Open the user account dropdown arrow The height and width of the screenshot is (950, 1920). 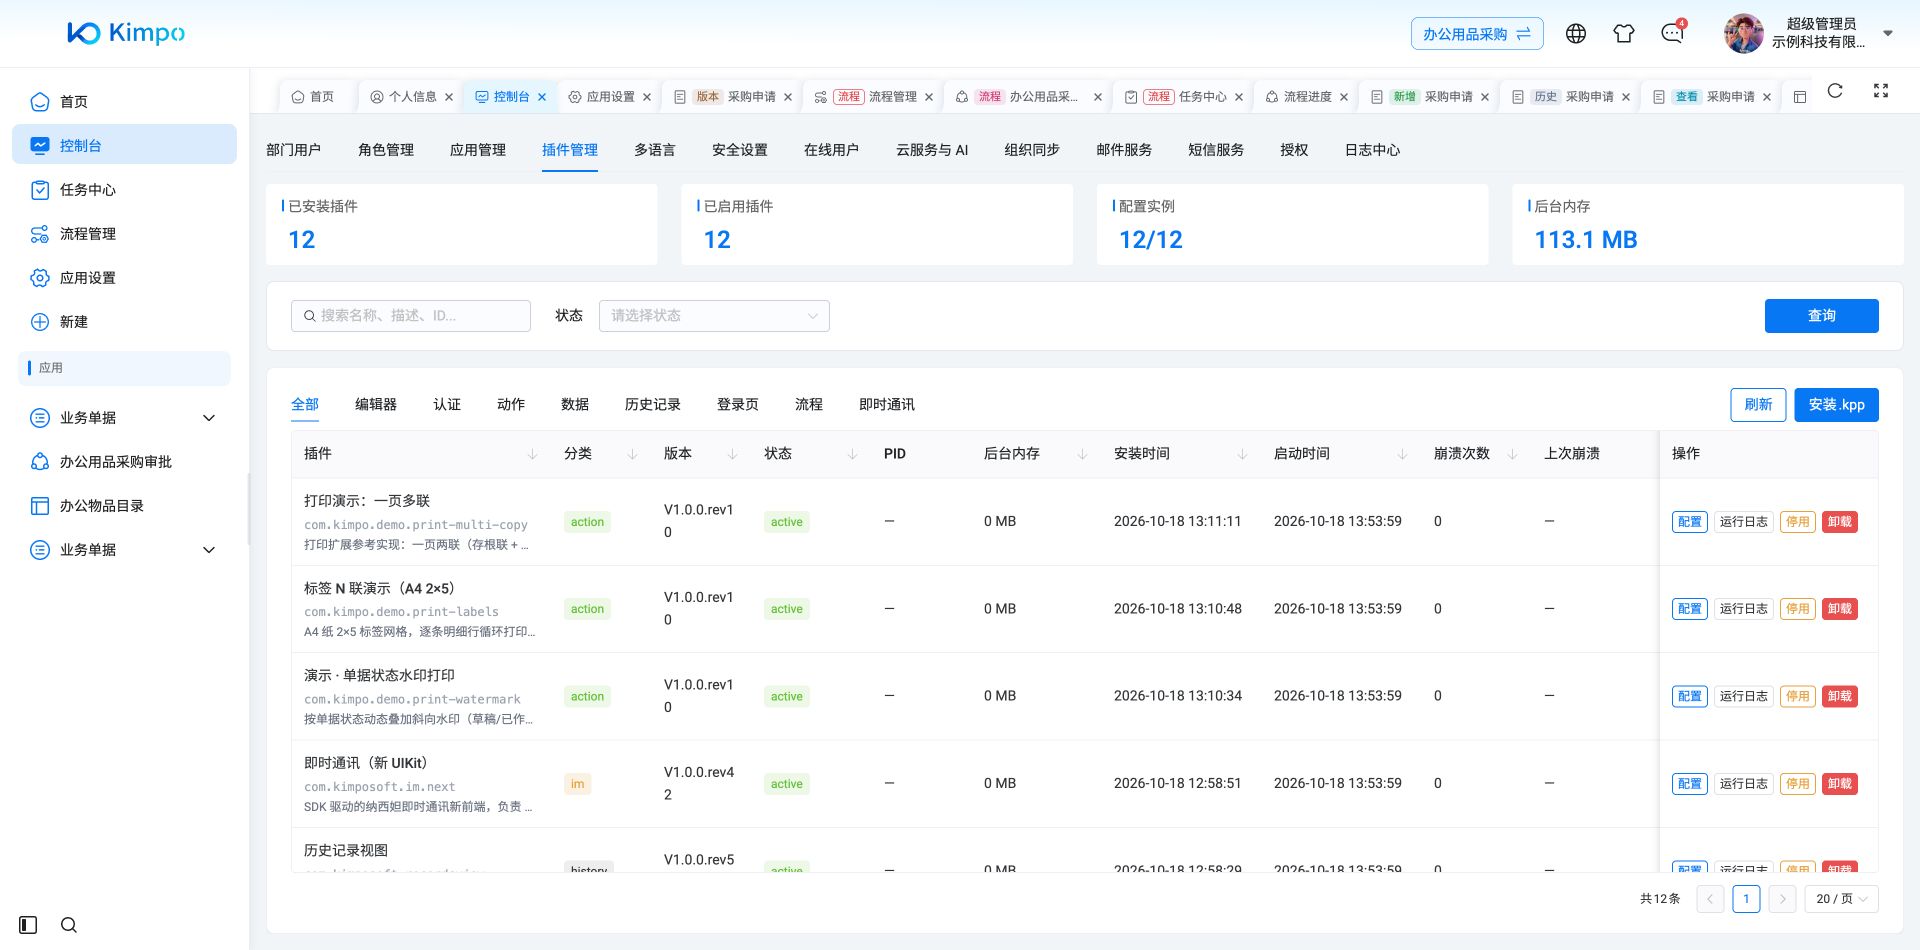coord(1888,33)
